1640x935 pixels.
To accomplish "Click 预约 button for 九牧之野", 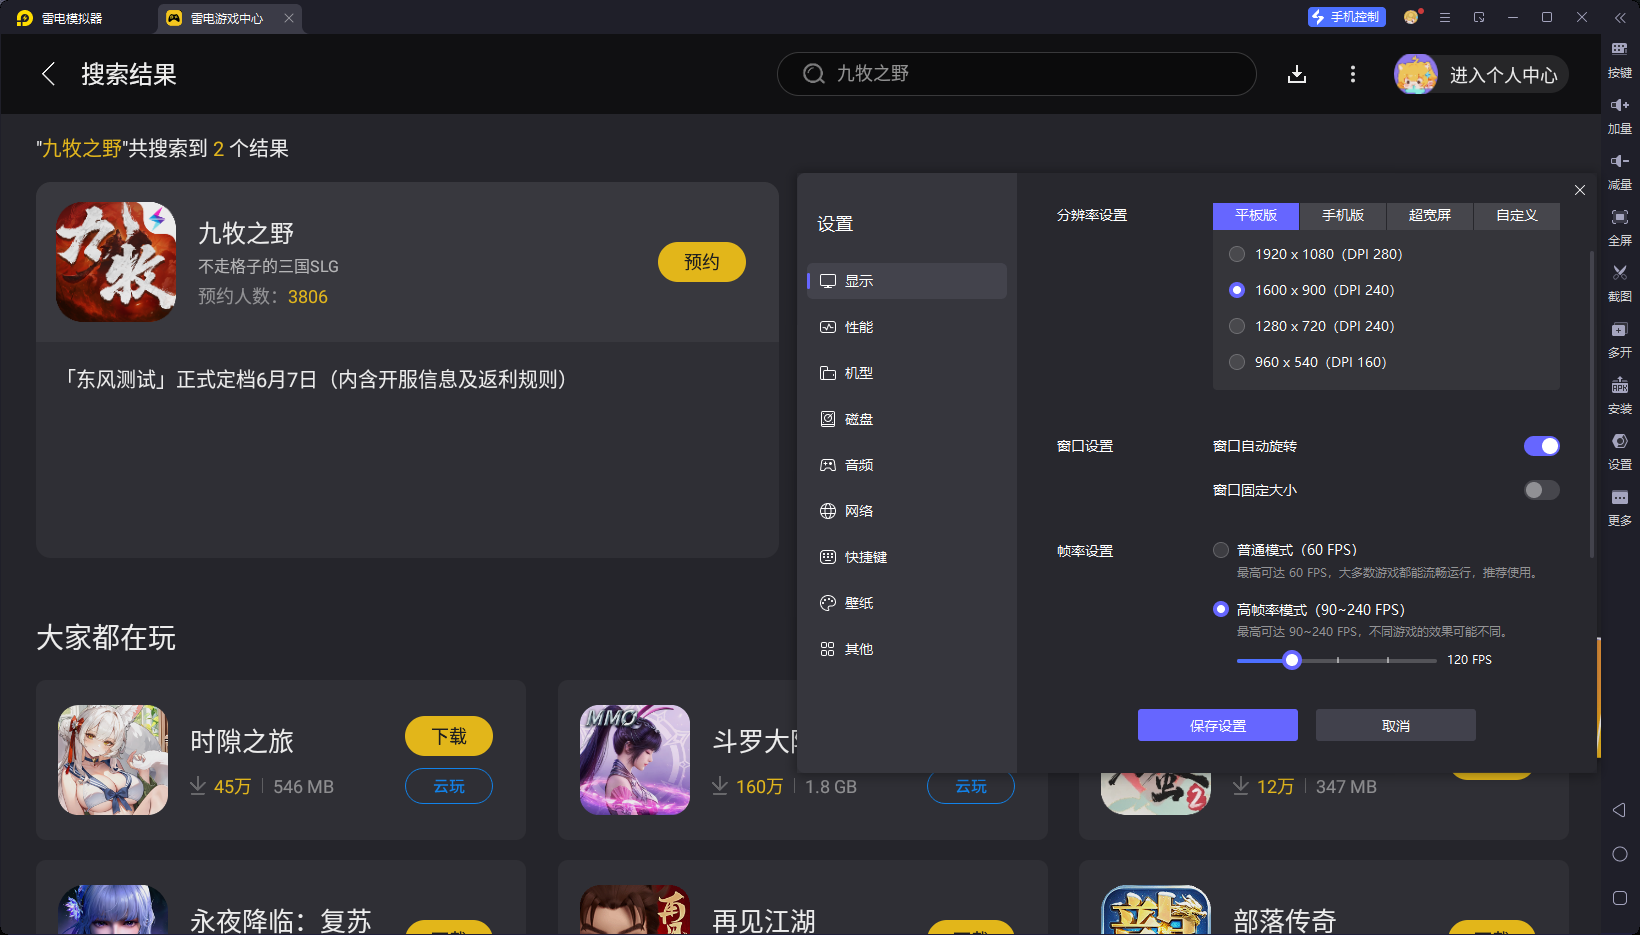I will point(702,262).
